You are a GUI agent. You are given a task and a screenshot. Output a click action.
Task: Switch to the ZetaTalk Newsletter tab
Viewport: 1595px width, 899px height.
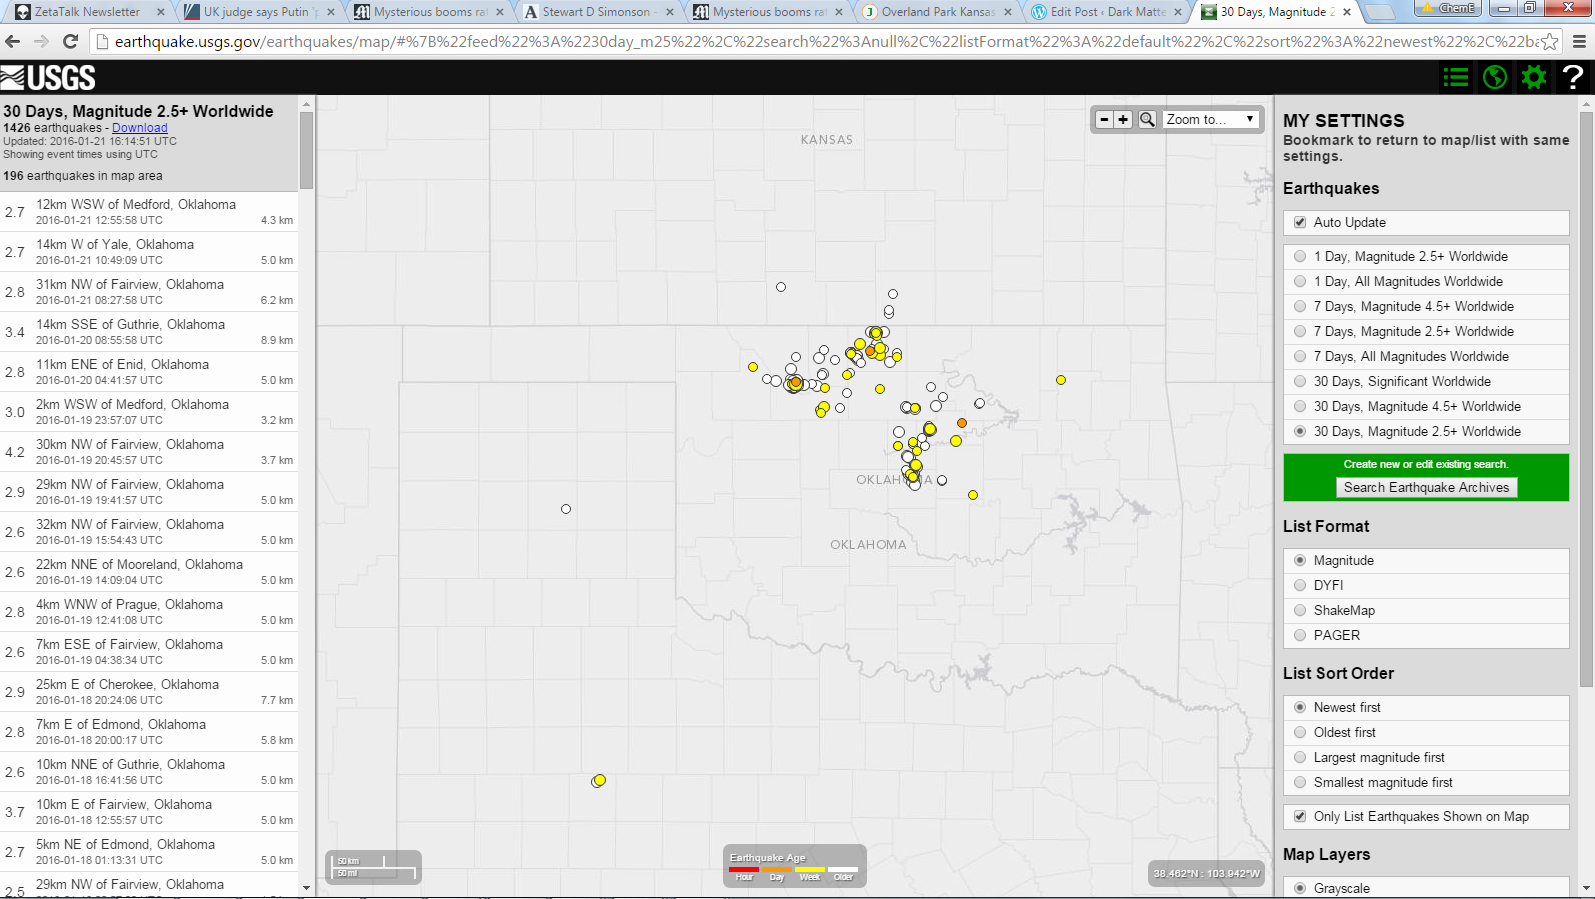point(86,12)
